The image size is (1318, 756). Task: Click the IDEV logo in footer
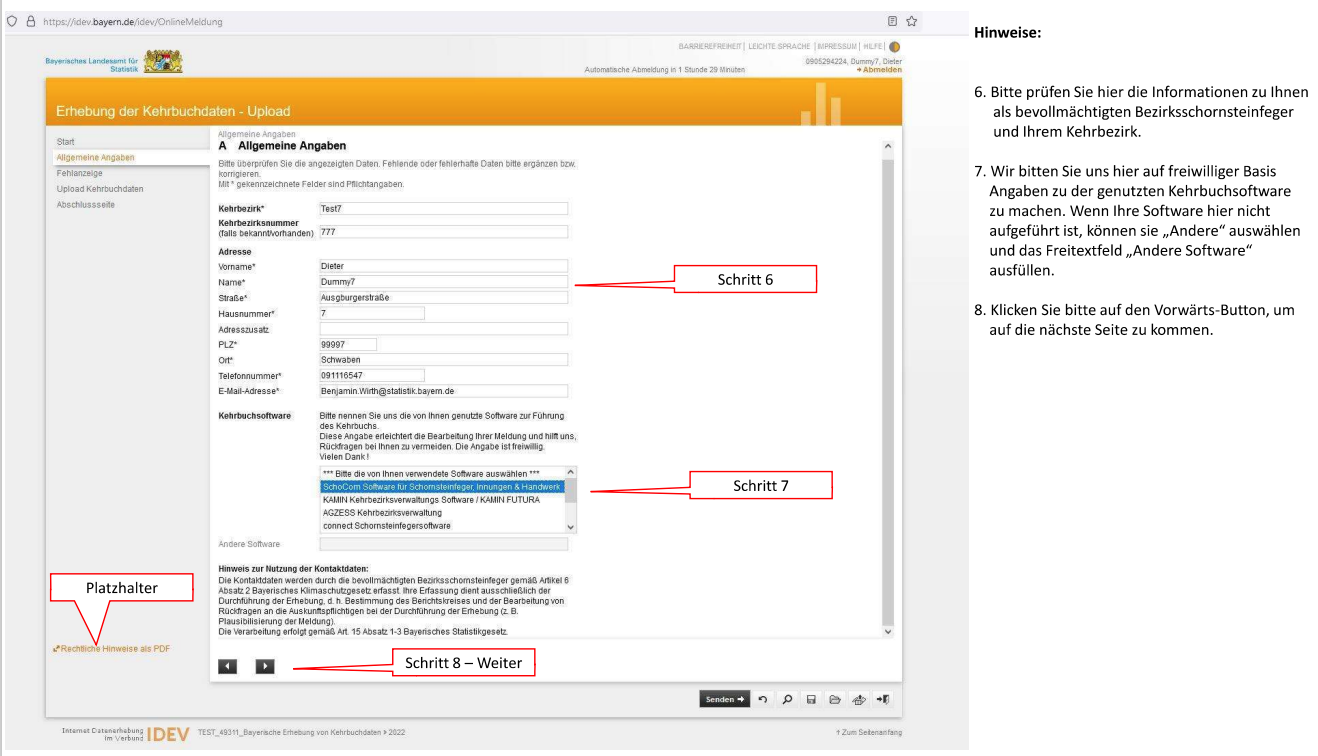[169, 733]
